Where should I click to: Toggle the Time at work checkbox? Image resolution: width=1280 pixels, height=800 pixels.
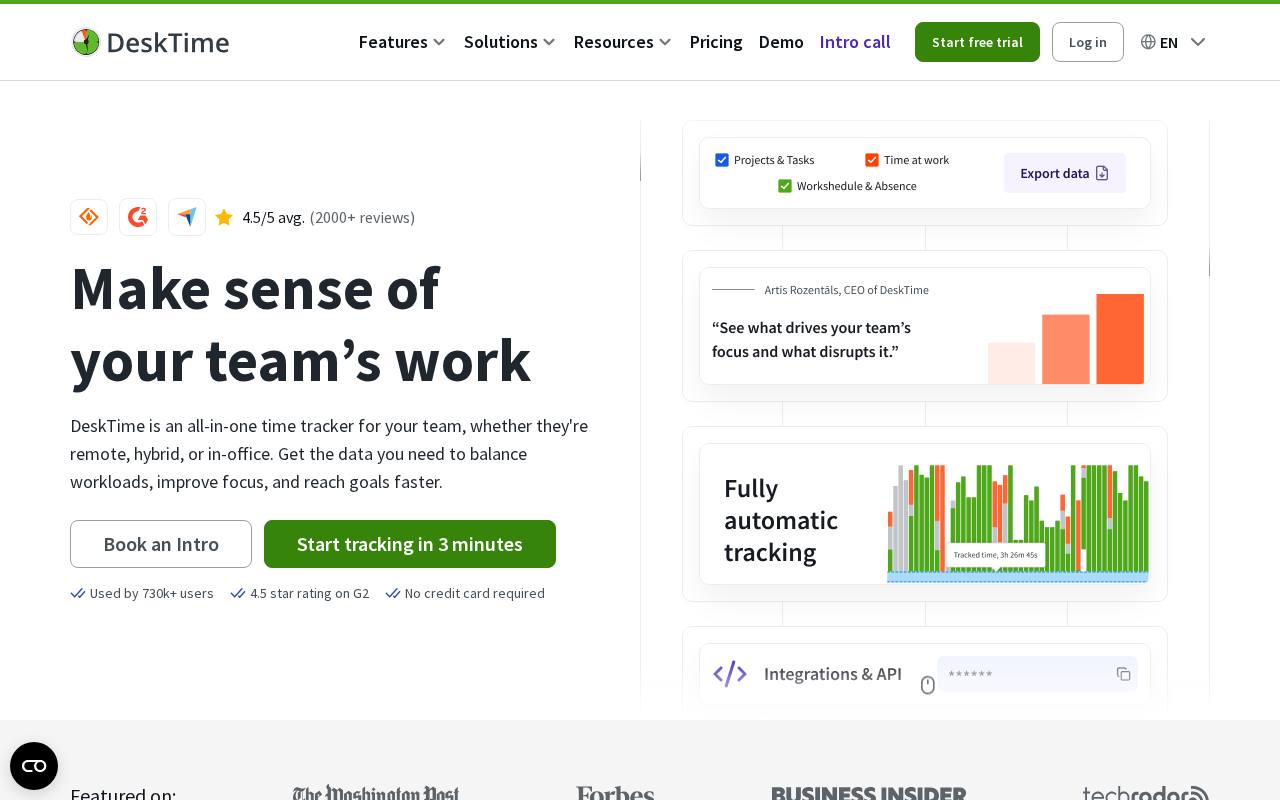point(872,160)
